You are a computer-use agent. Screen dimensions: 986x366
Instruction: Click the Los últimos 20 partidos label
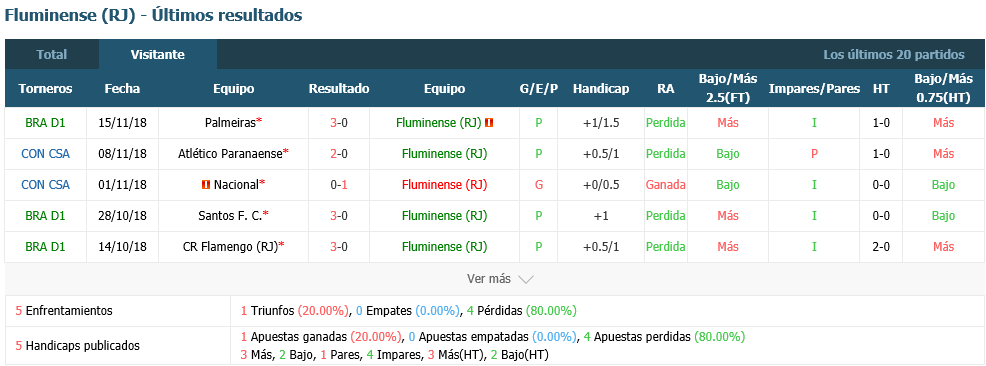point(894,55)
